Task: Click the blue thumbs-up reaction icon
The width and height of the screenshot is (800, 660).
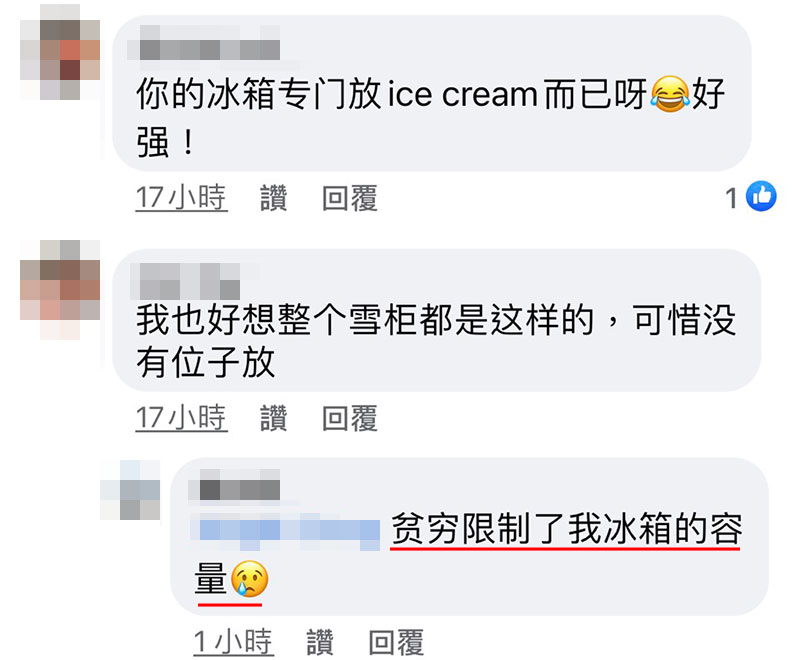Action: pyautogui.click(x=761, y=196)
